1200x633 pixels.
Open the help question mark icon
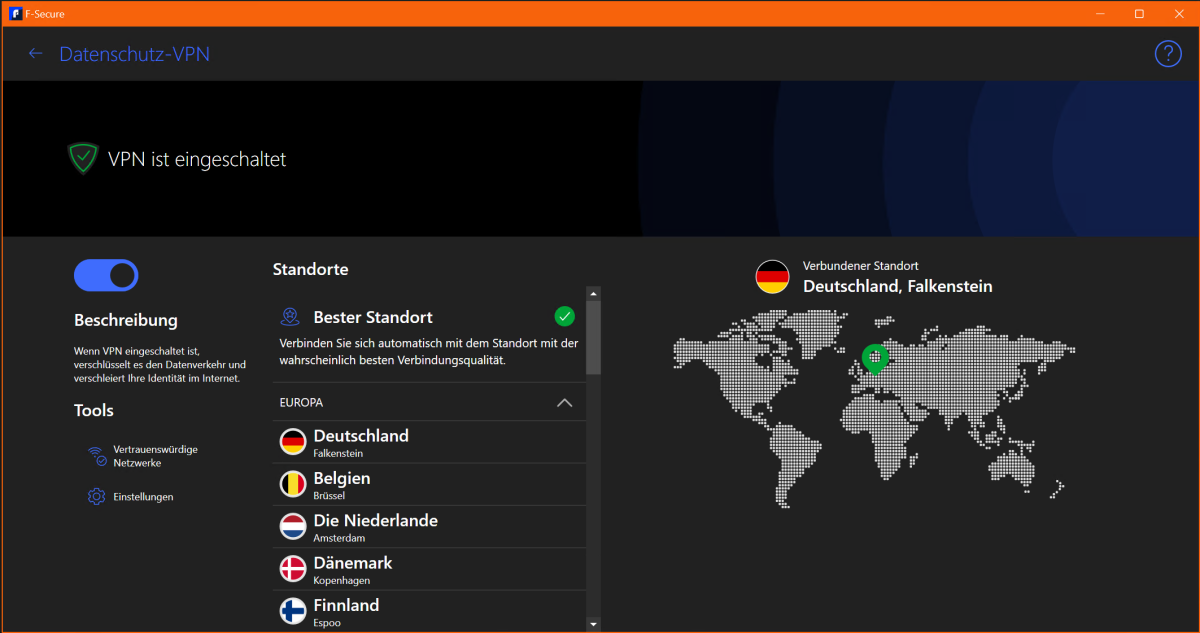click(1168, 54)
